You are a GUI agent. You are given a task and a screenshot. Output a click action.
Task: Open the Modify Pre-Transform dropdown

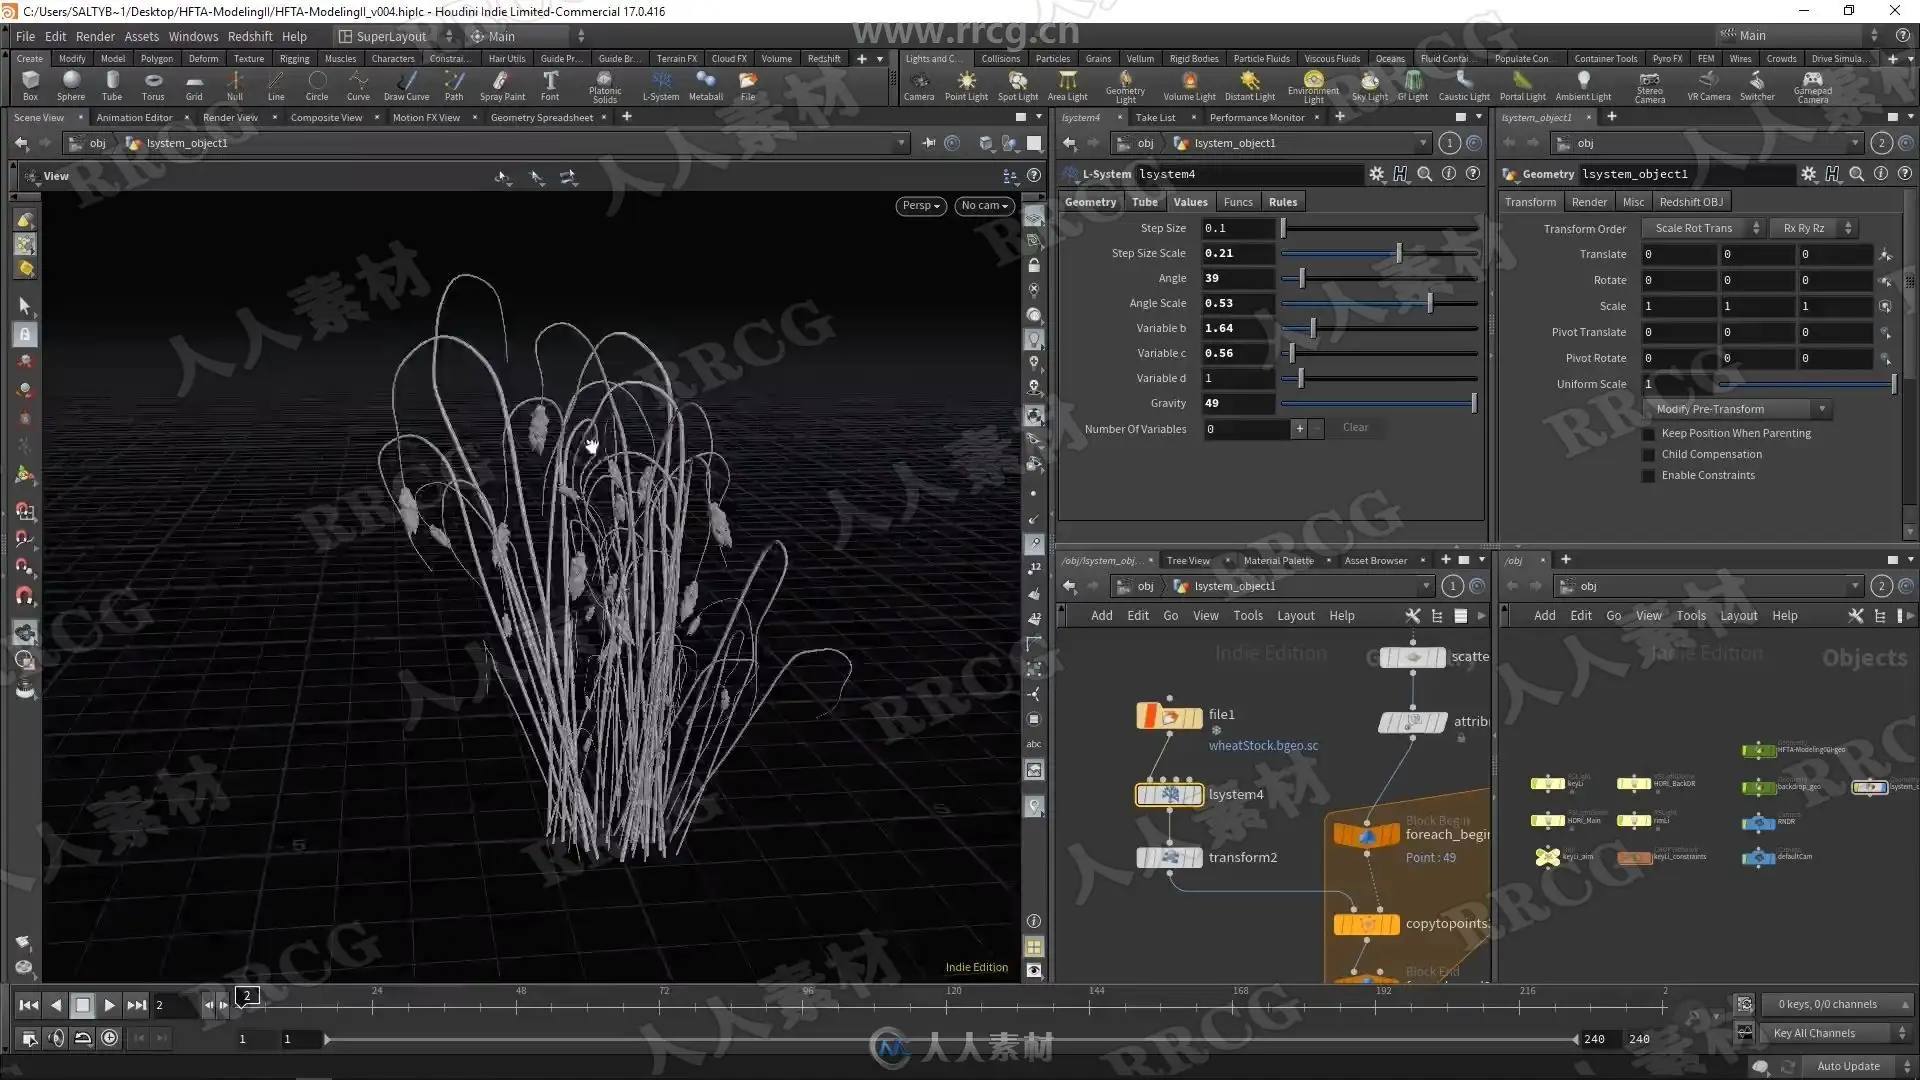(x=1737, y=409)
